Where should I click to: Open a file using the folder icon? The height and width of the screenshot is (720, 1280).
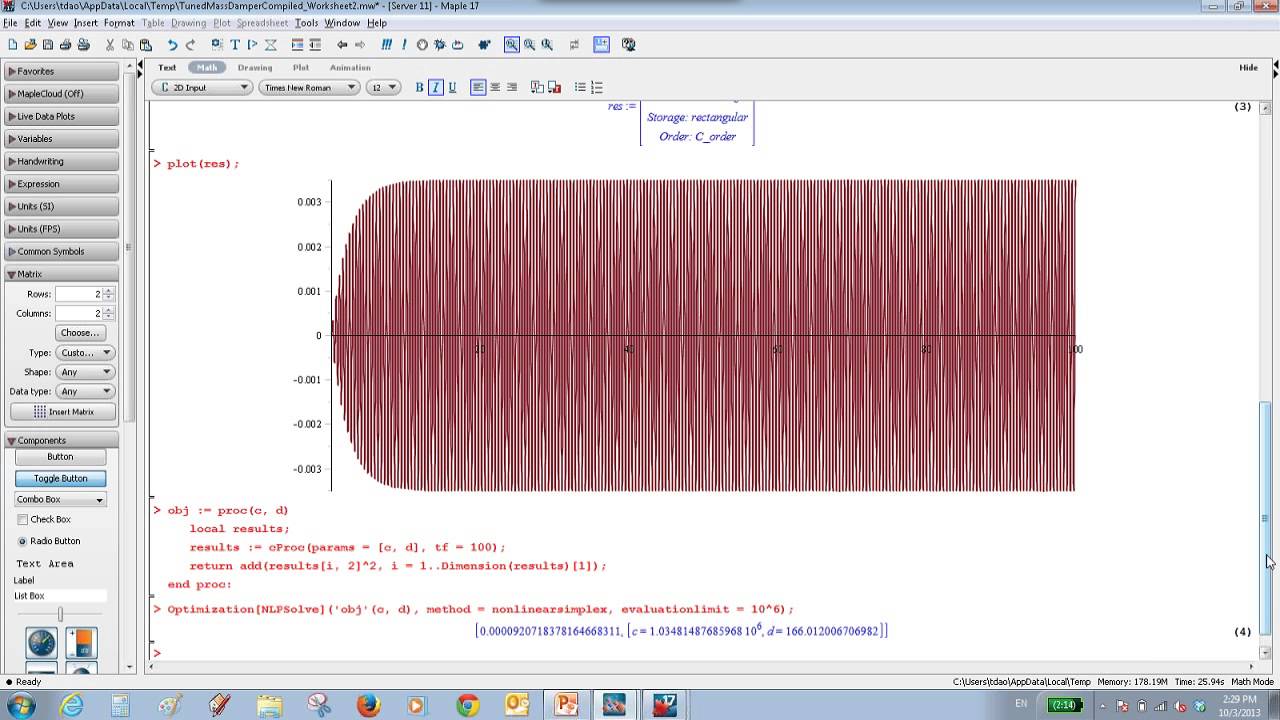(30, 44)
